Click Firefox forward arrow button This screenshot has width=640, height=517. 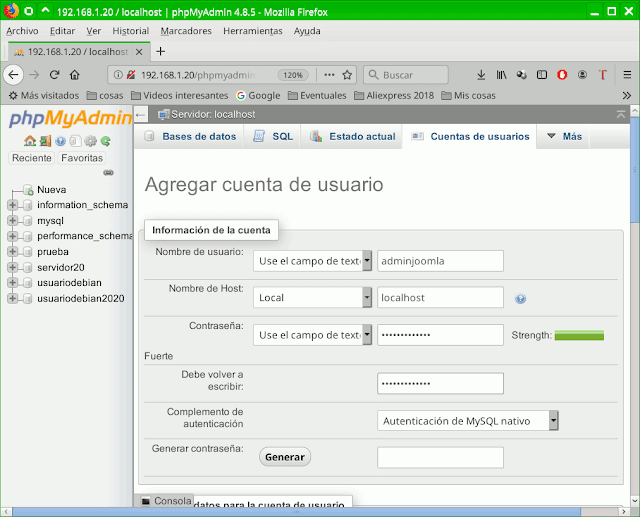click(x=34, y=75)
